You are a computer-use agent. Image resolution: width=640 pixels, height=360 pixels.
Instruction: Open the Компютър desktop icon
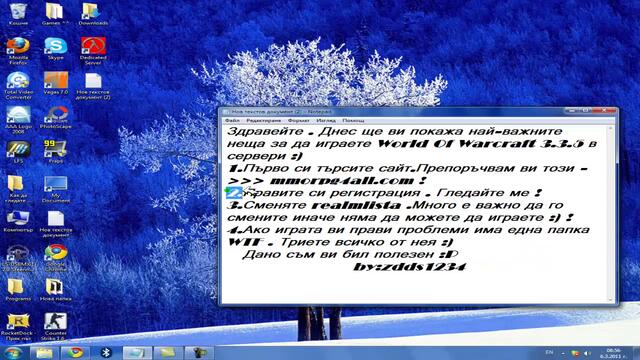pyautogui.click(x=18, y=222)
